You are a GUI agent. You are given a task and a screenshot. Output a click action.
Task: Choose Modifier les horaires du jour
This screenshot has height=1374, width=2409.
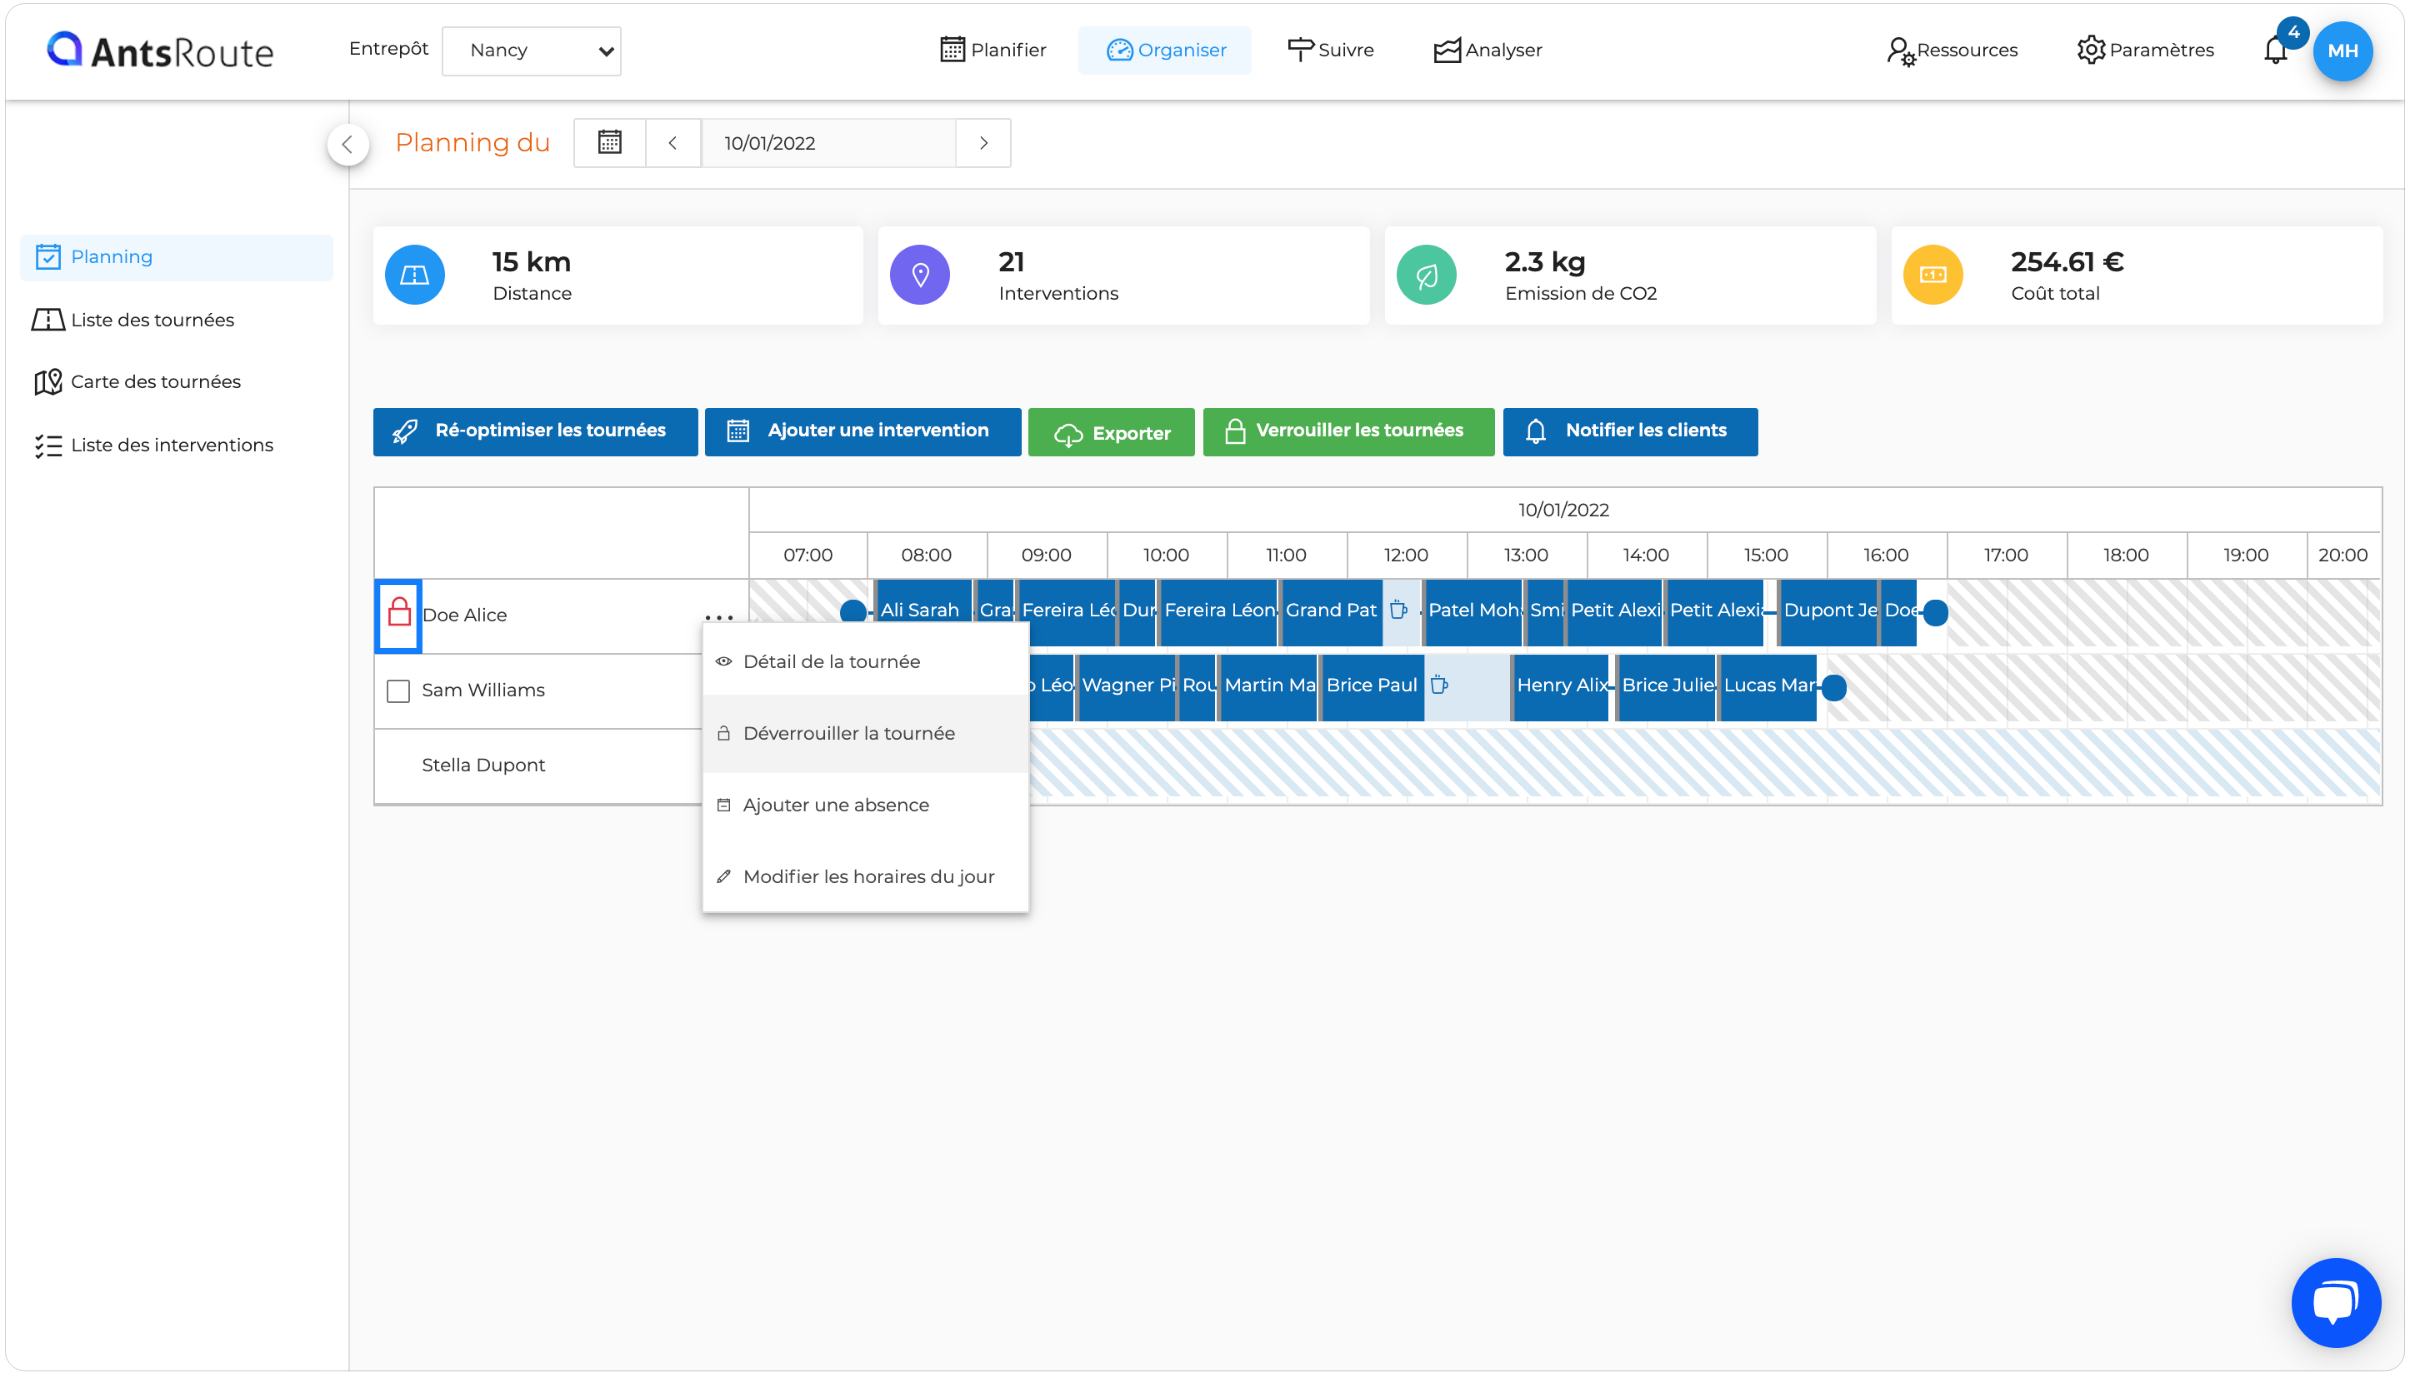pyautogui.click(x=865, y=877)
